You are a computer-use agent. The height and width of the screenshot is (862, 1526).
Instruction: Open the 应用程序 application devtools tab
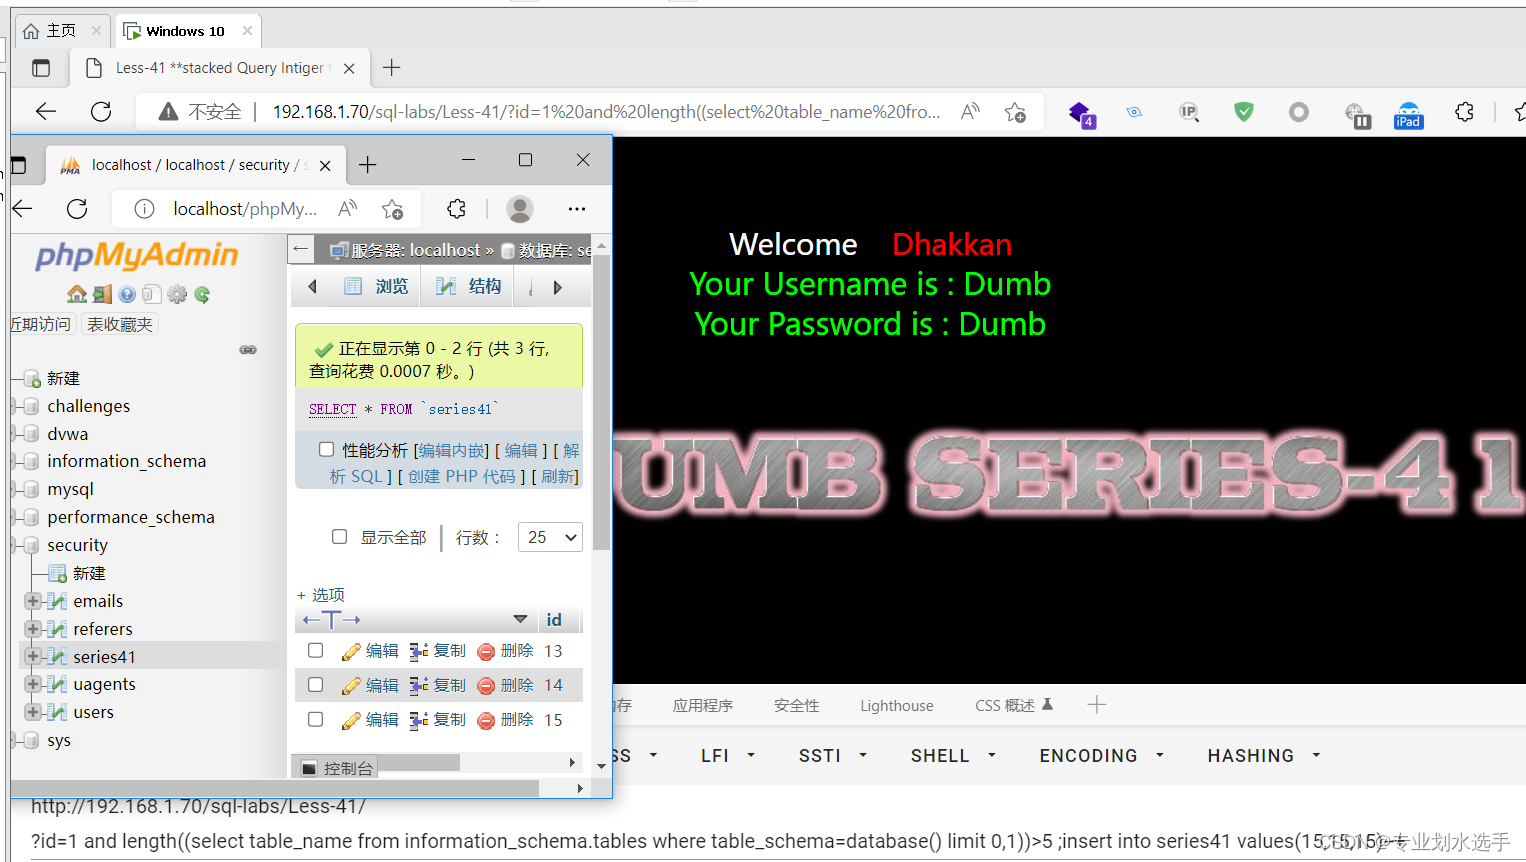703,706
